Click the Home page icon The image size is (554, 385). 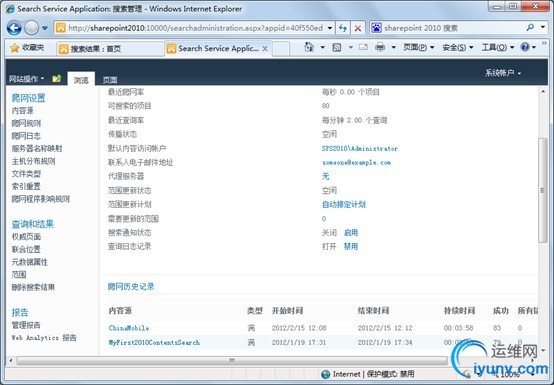point(309,47)
